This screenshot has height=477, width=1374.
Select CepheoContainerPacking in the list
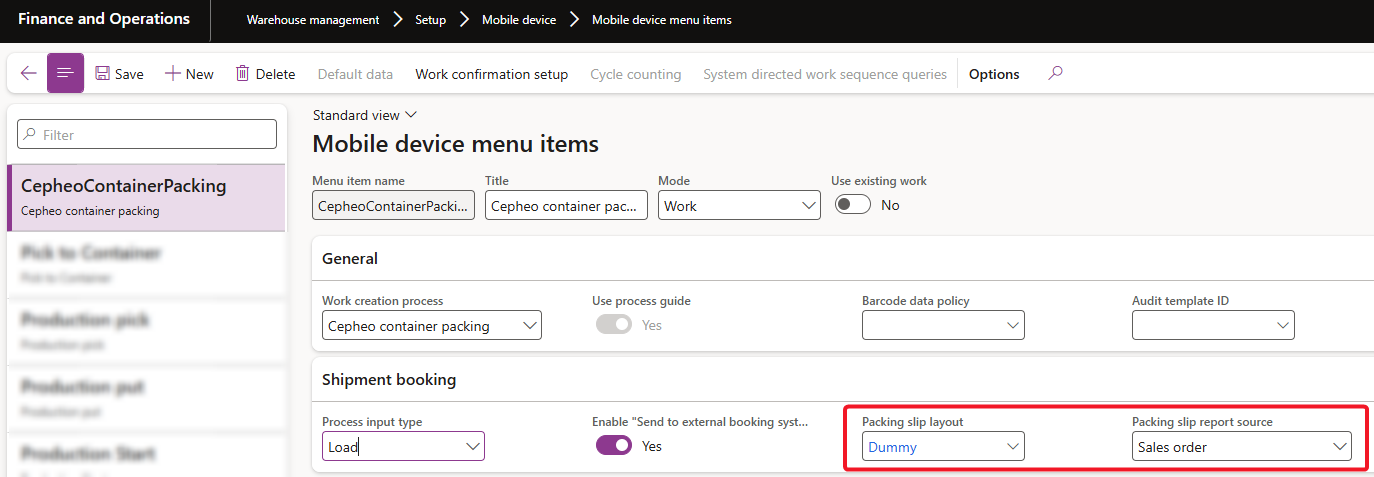(x=146, y=197)
